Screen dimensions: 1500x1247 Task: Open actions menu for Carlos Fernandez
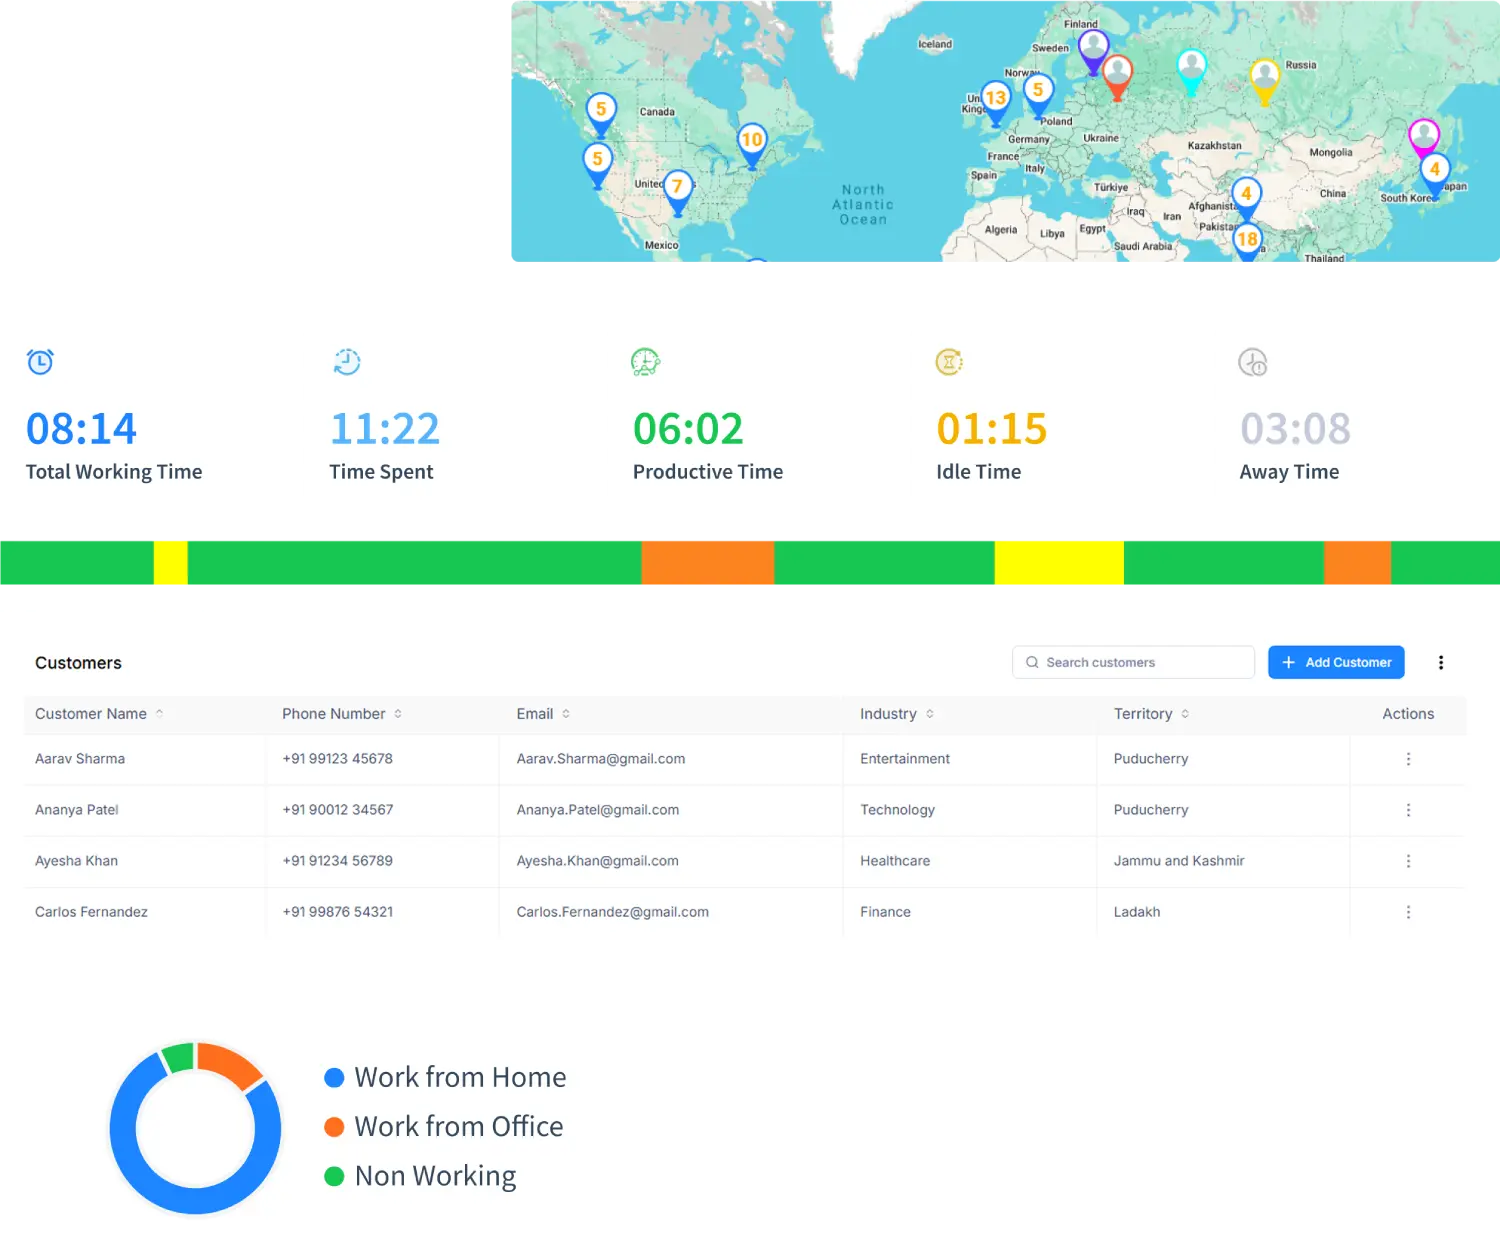tap(1408, 912)
